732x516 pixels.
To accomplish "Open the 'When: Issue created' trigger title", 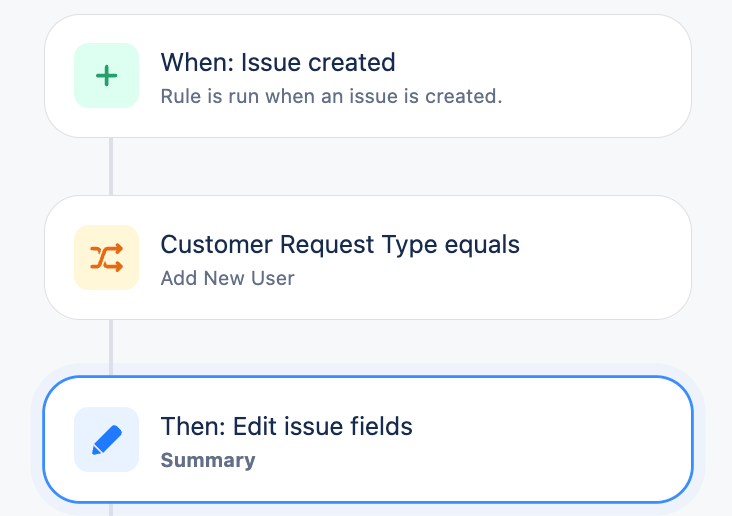I will coord(277,63).
